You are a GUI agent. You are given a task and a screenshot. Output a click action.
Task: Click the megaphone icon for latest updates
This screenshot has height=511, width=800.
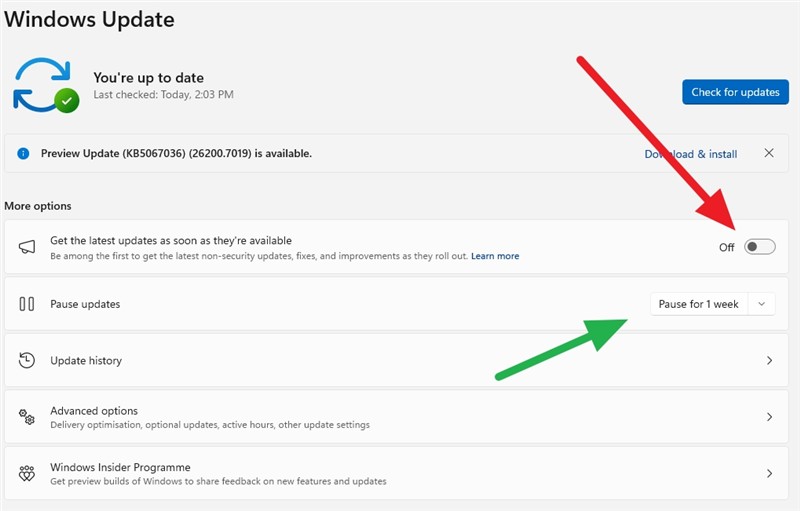[x=28, y=247]
